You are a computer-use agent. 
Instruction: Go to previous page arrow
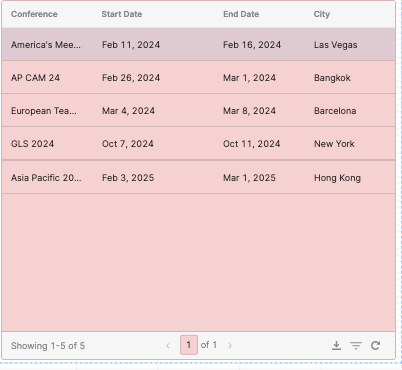[168, 345]
